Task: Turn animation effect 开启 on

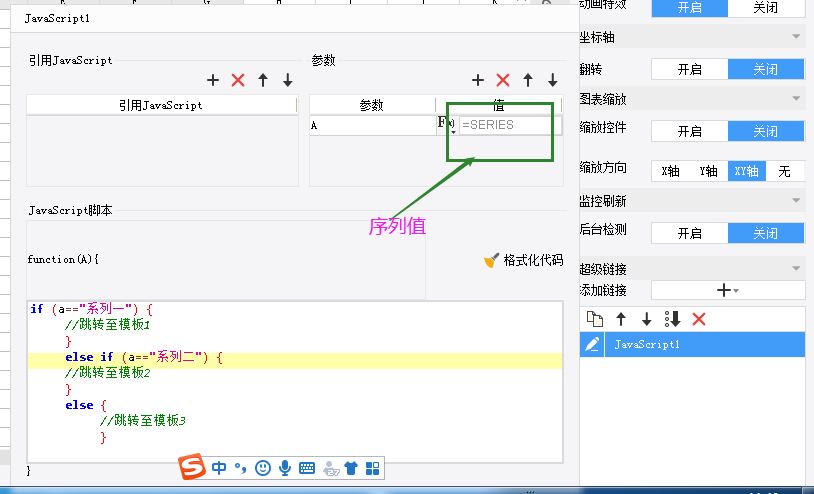Action: tap(689, 8)
